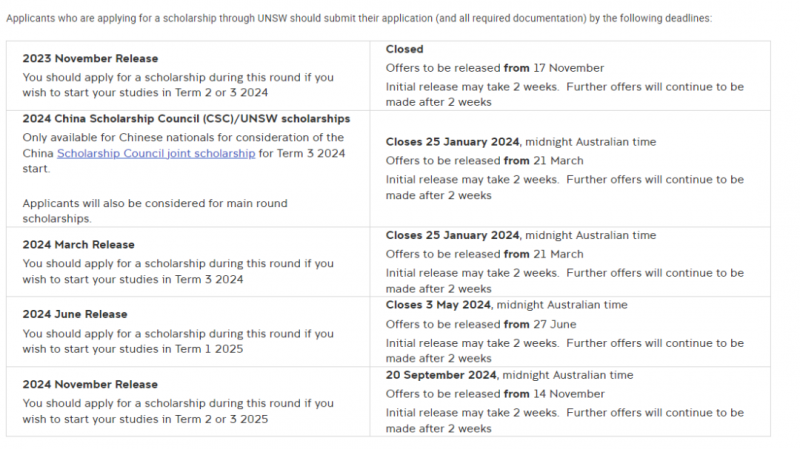
Task: Click the Only available for Chinese nationals text
Action: tap(184, 153)
